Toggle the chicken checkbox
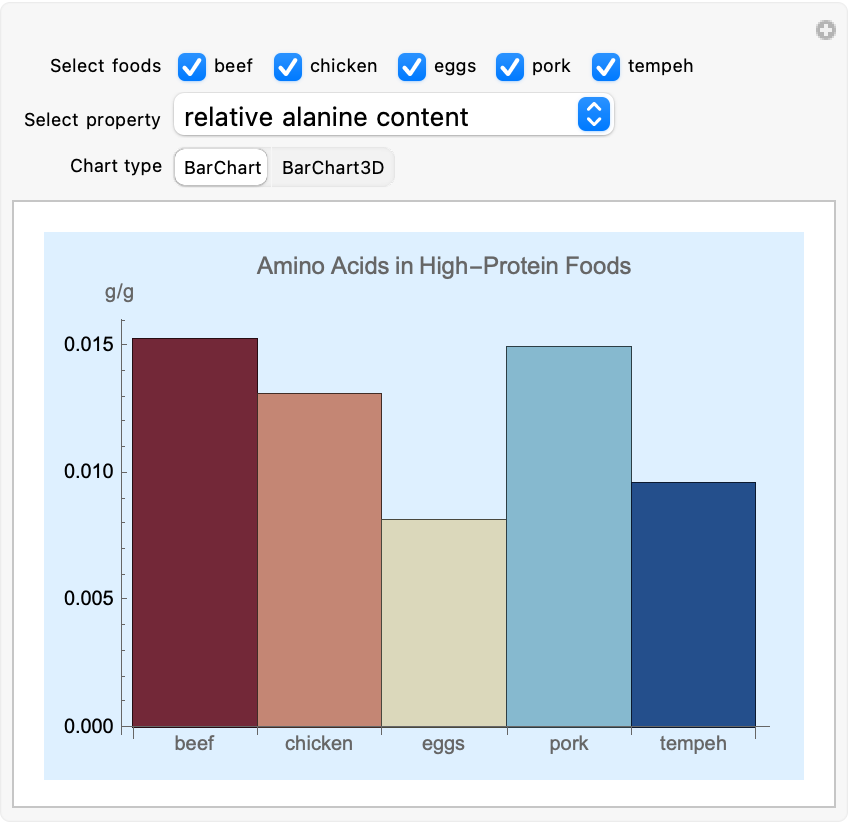This screenshot has height=826, width=848. point(288,67)
